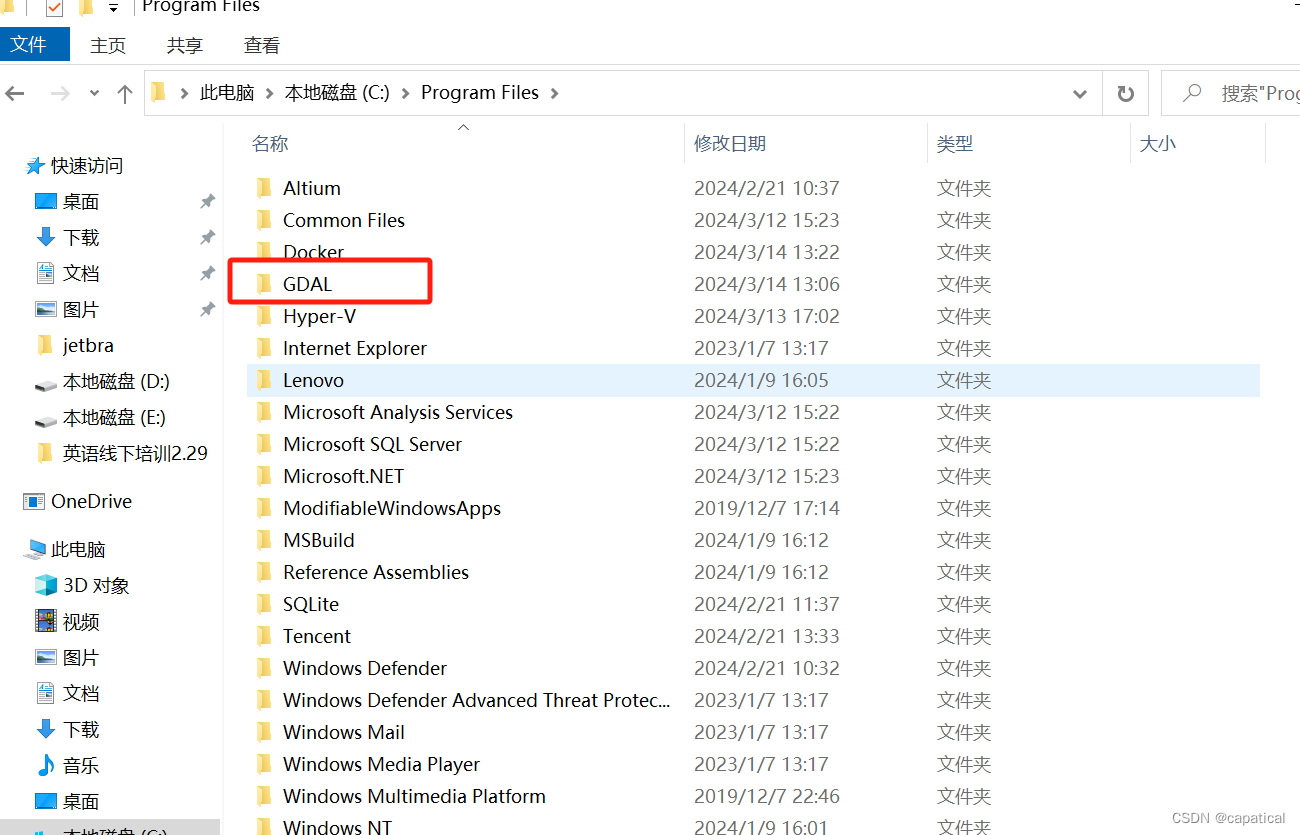Select the Altium folder icon

265,188
